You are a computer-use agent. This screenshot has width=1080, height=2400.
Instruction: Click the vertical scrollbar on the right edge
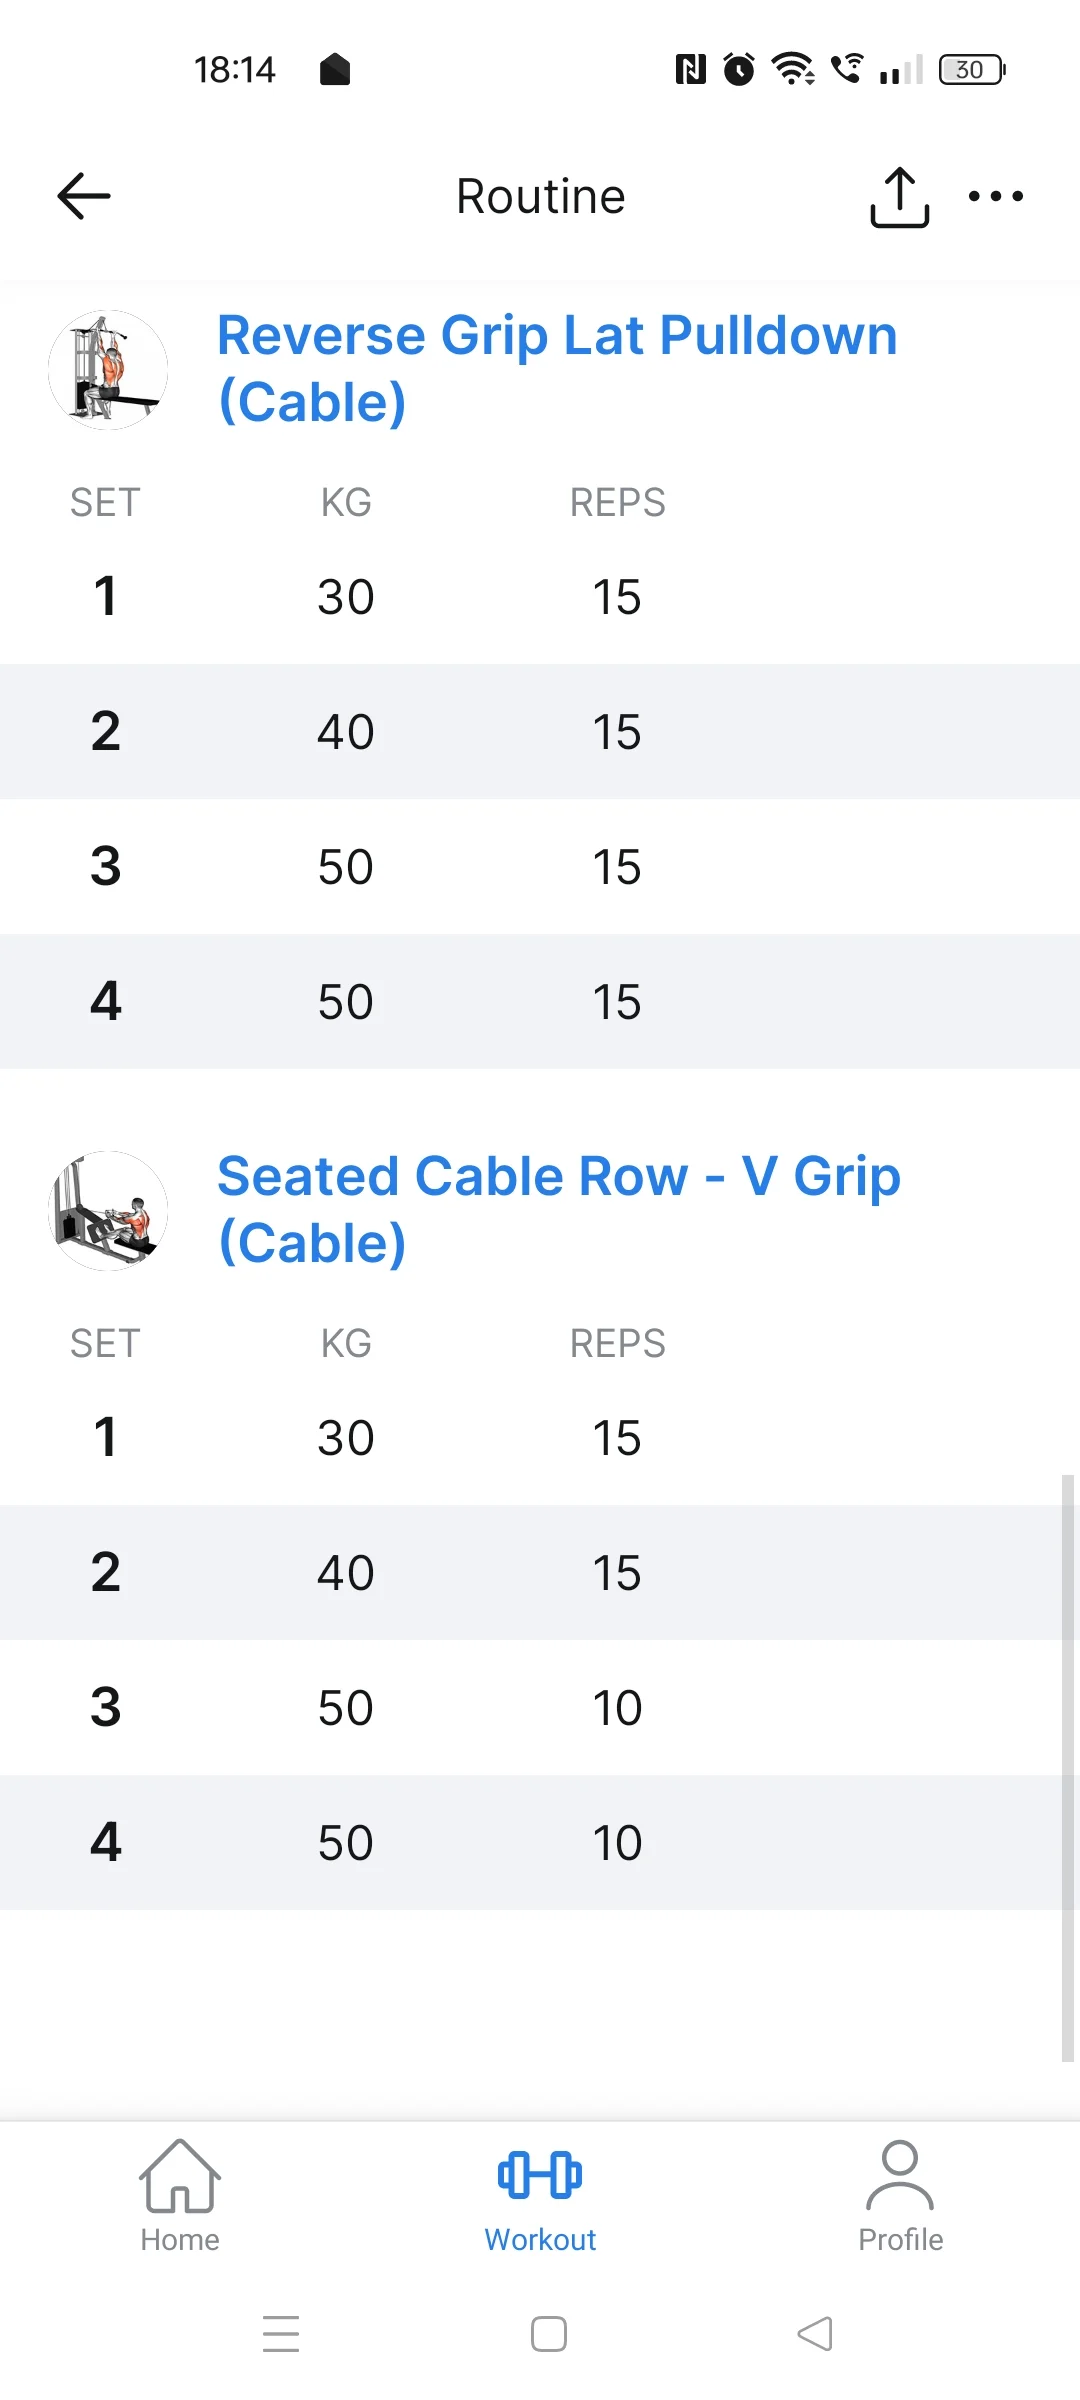1068,1768
